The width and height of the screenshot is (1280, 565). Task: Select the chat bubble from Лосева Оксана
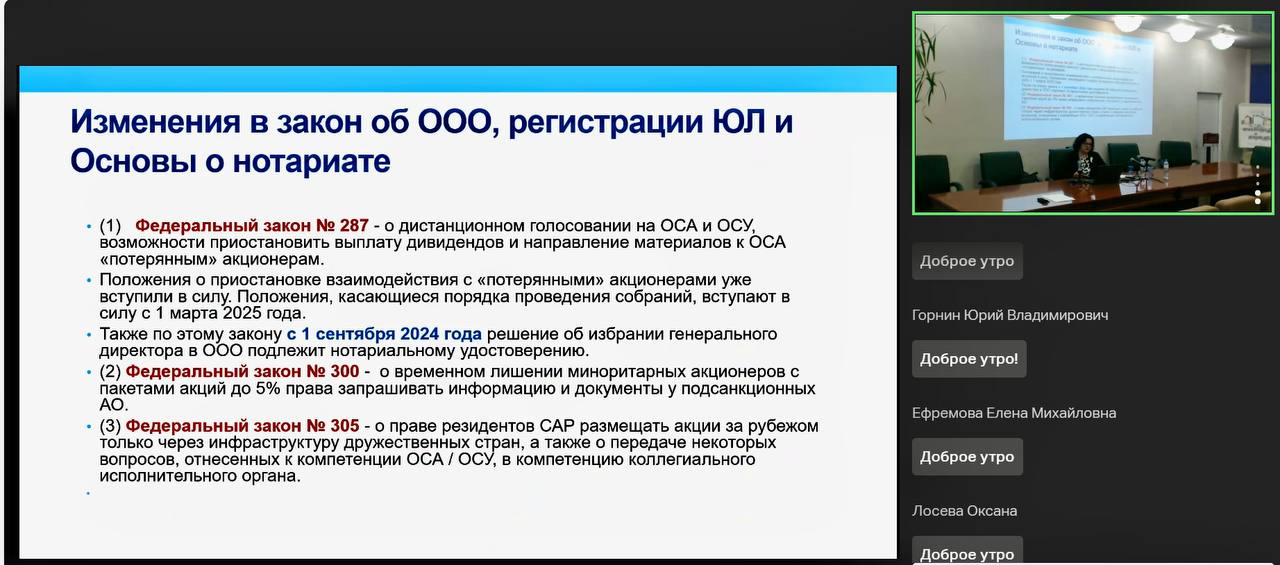click(966, 552)
